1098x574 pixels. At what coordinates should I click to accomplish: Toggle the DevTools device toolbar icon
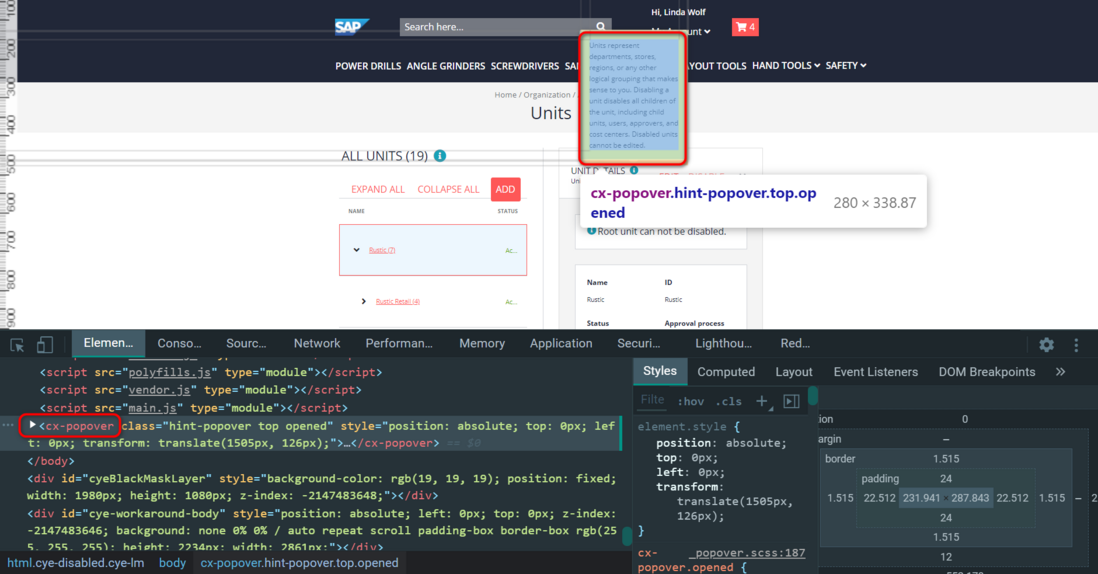pyautogui.click(x=45, y=344)
